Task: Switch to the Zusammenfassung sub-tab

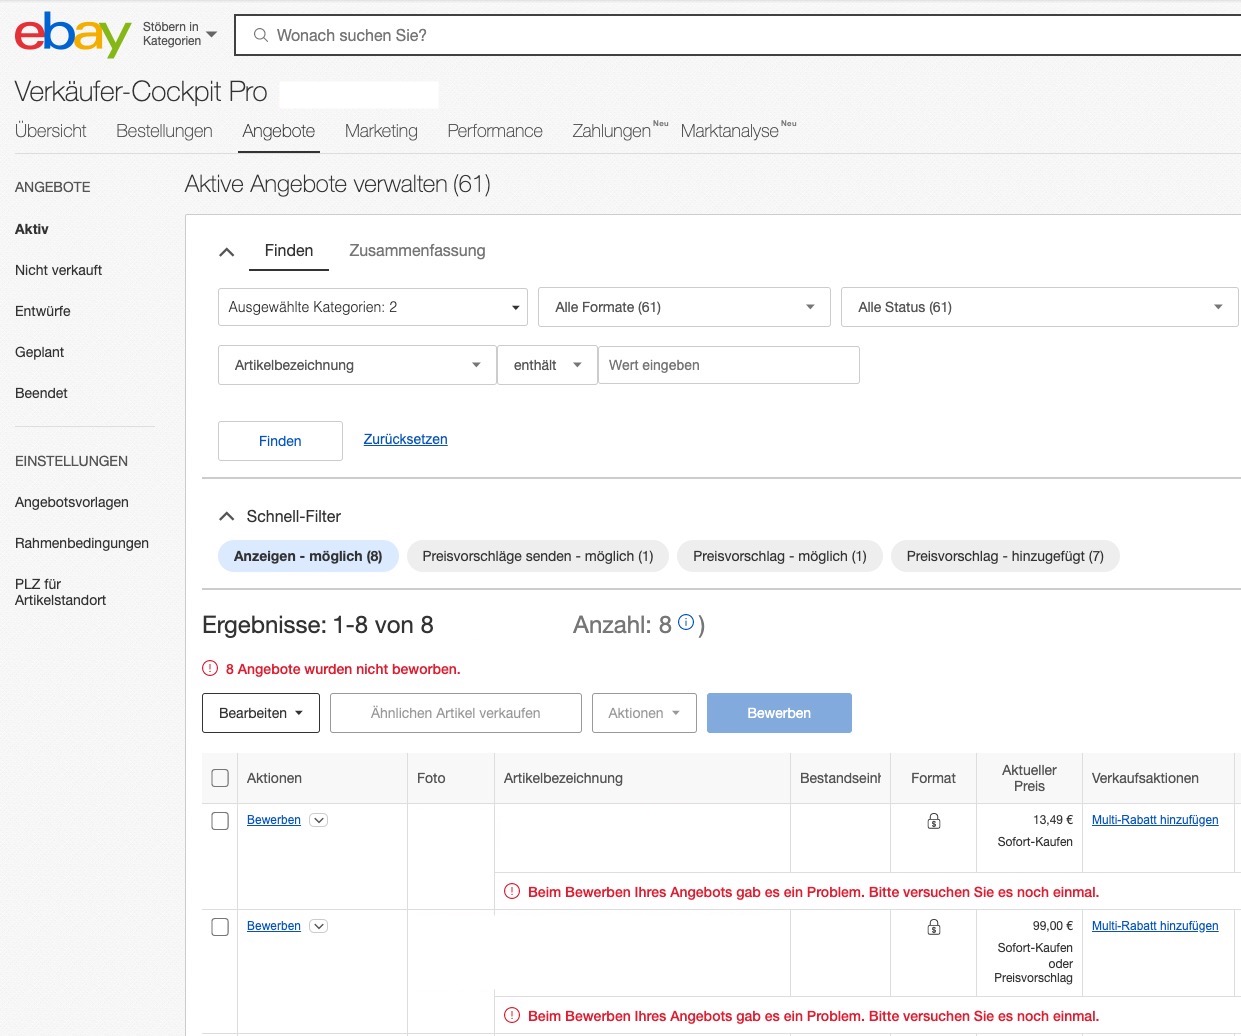Action: click(x=417, y=251)
